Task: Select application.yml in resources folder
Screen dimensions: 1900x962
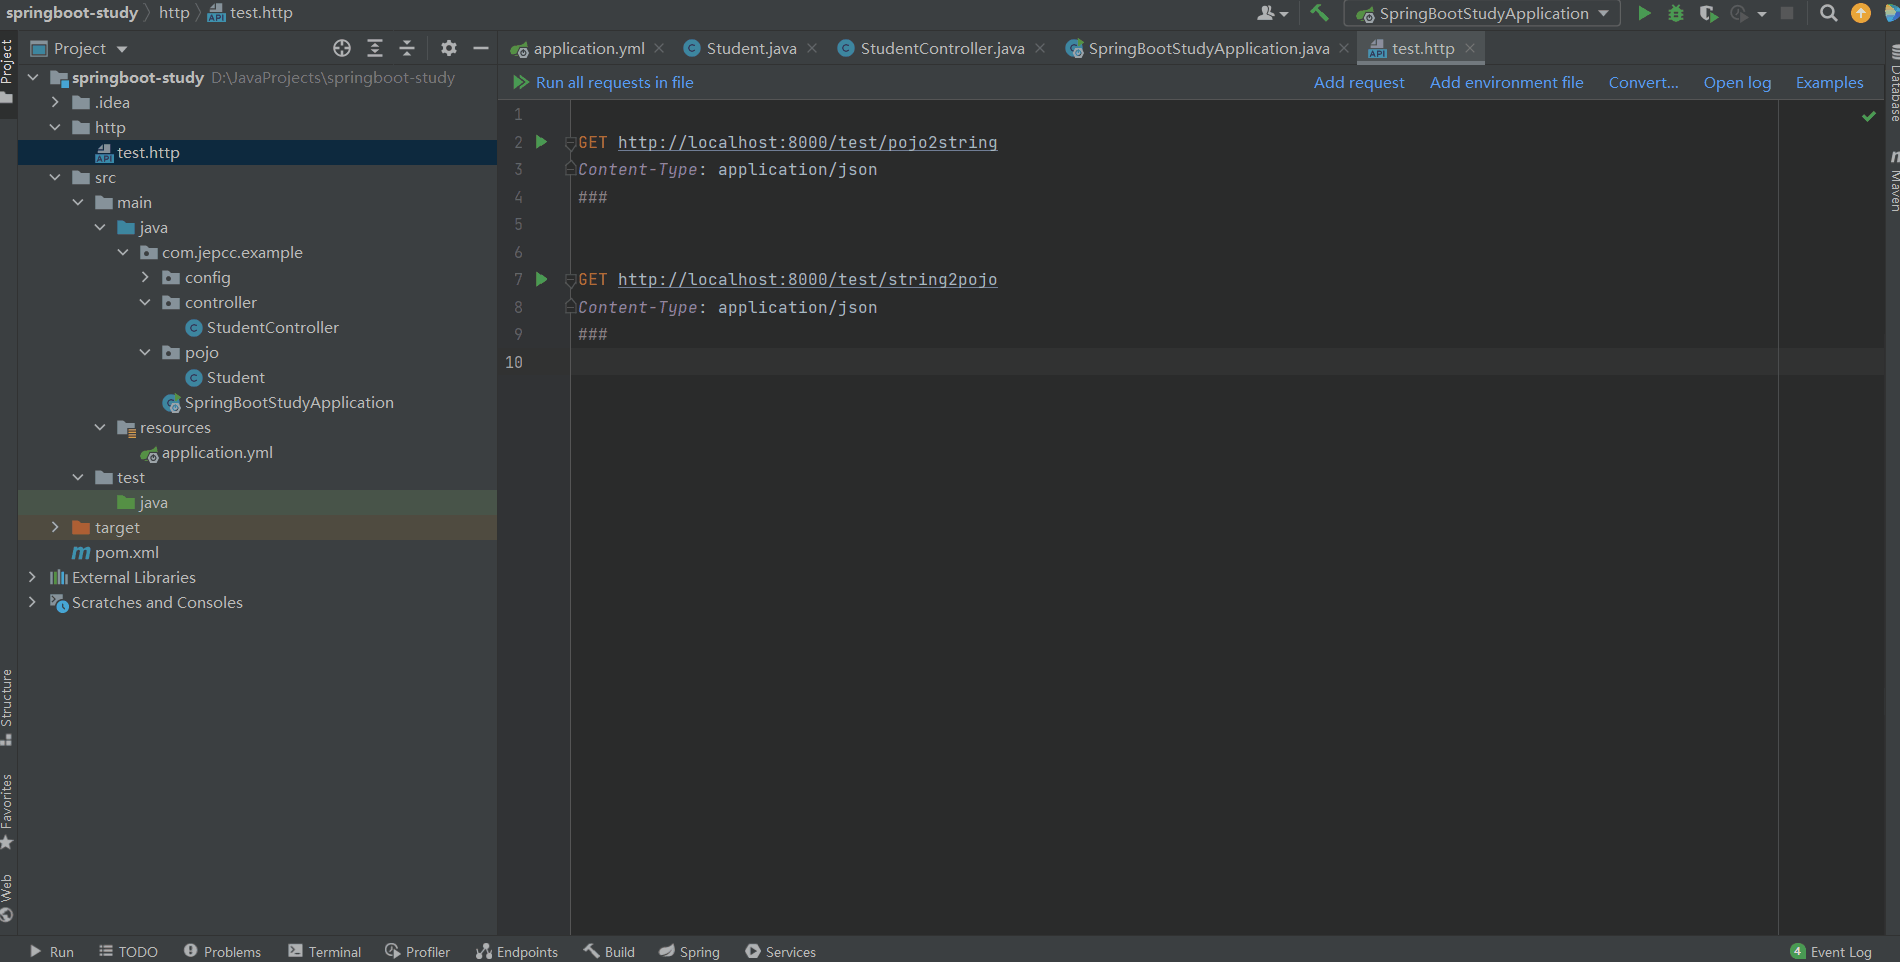Action: point(216,452)
